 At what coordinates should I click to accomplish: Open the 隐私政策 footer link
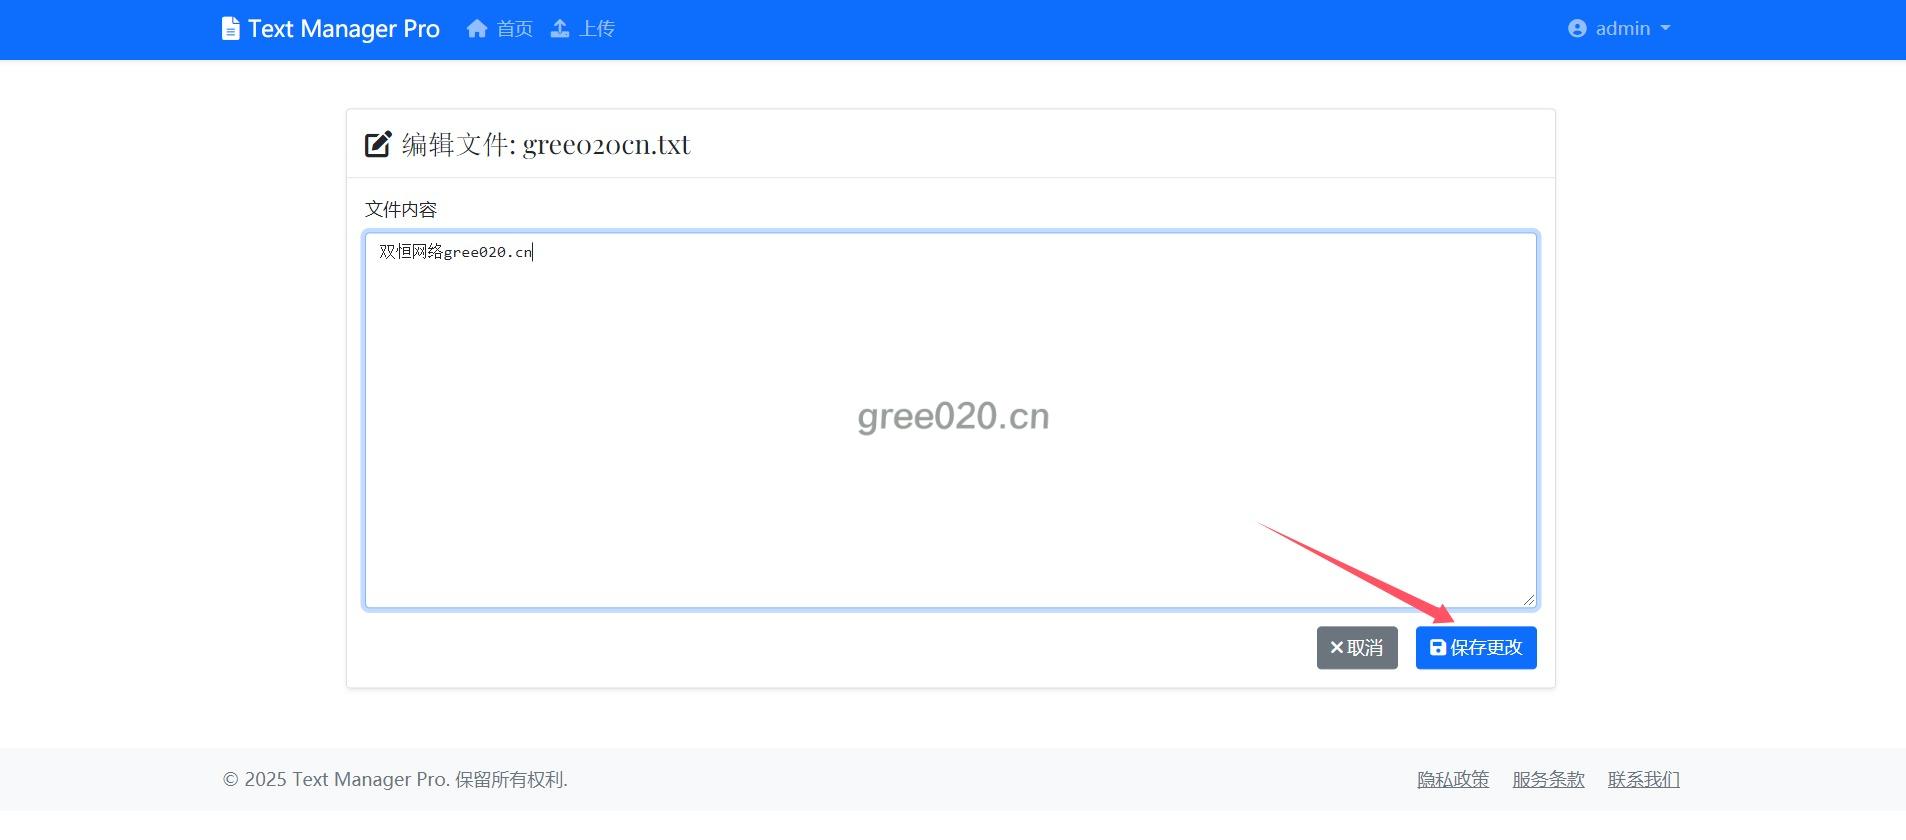tap(1452, 779)
